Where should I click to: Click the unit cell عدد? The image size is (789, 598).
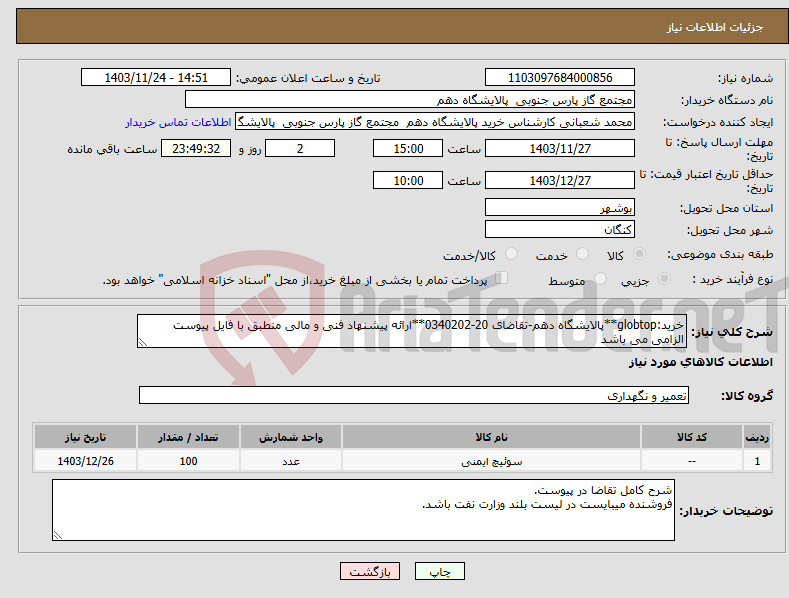point(291,461)
